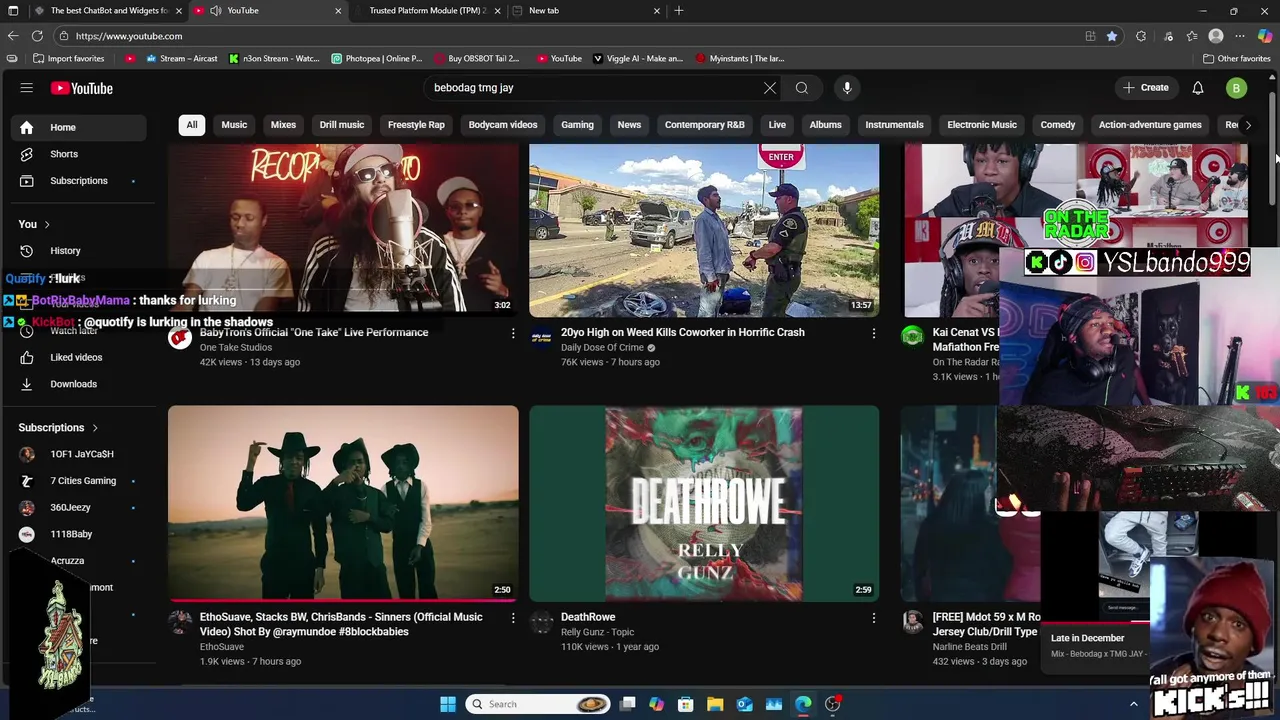This screenshot has width=1280, height=720.
Task: Open the 360Jeezy subscription channel
Action: 78,508
